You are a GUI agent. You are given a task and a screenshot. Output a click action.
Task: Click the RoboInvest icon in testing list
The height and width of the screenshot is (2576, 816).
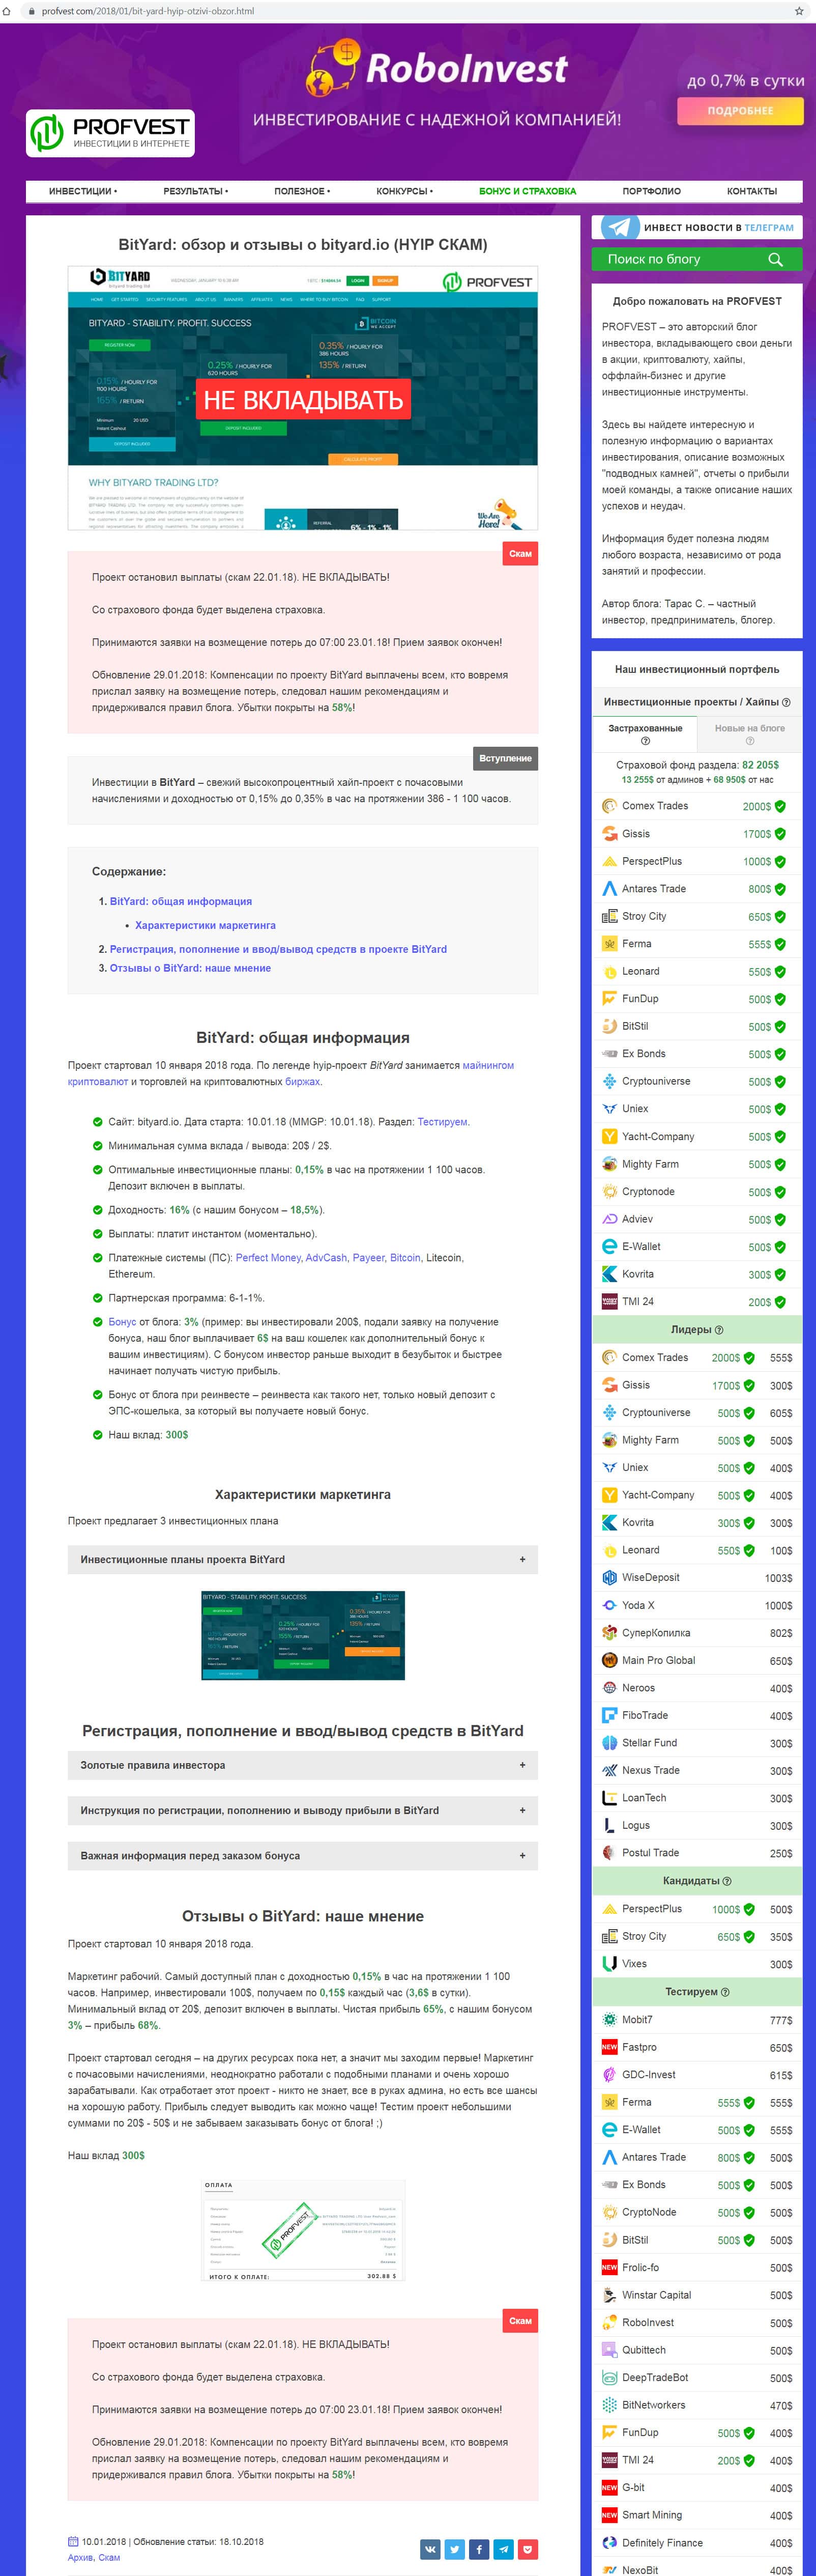pos(609,2322)
